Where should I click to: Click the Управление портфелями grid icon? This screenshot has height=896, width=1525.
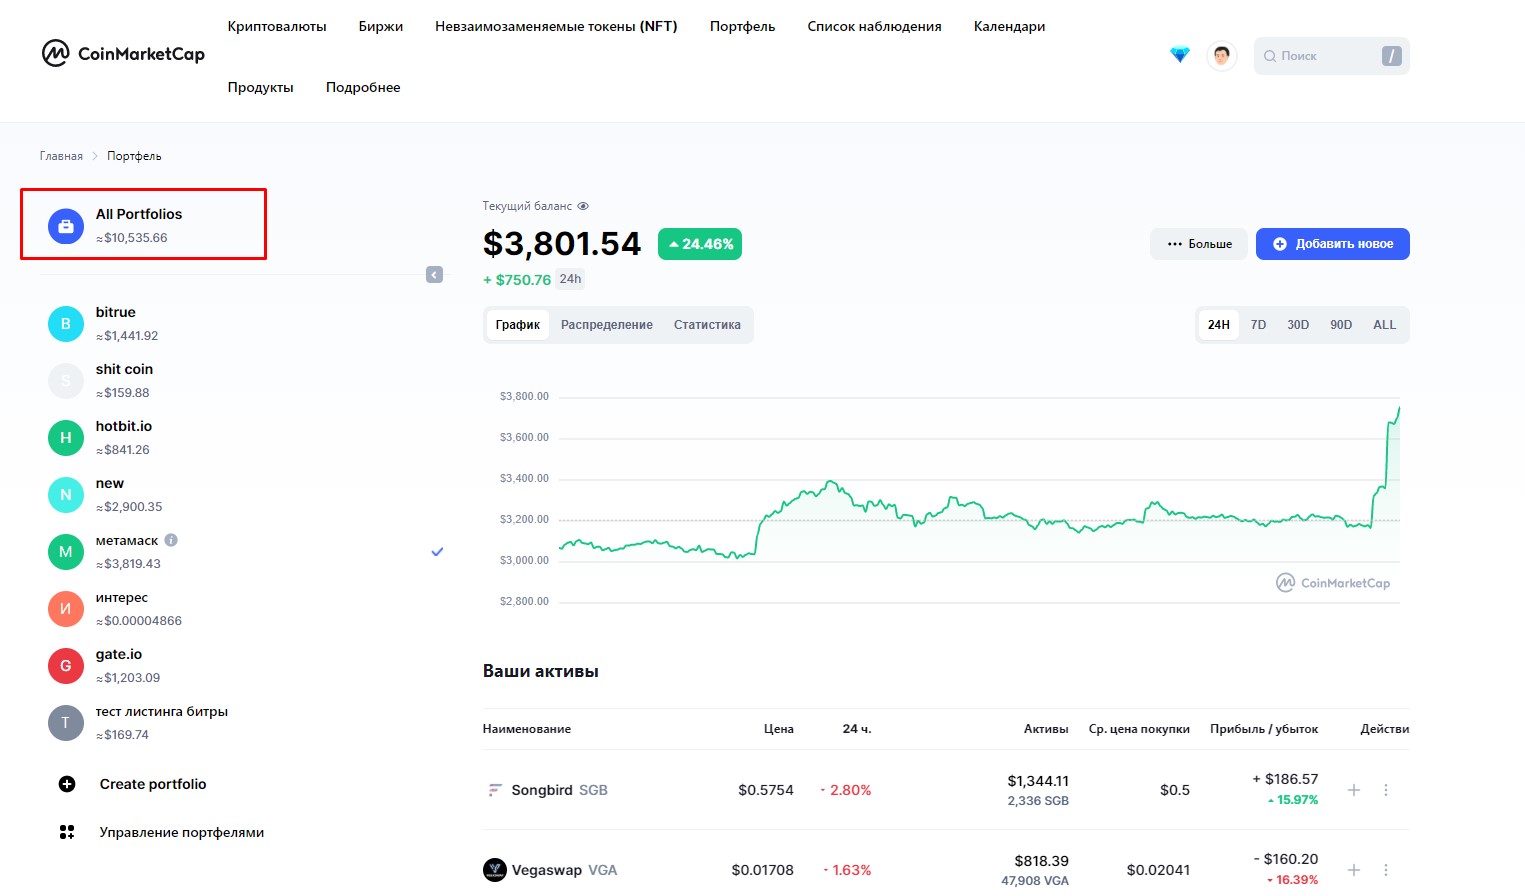coord(67,832)
